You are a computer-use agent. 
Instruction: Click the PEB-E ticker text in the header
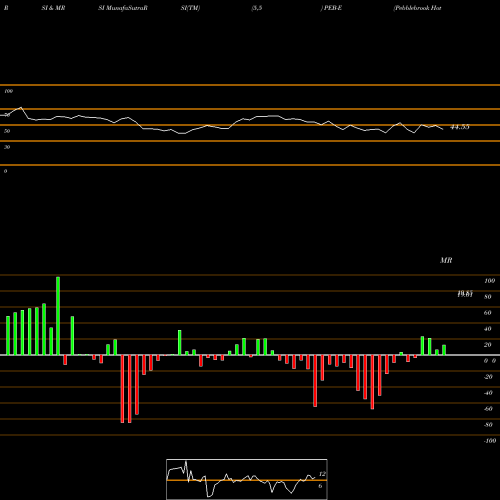click(x=333, y=8)
